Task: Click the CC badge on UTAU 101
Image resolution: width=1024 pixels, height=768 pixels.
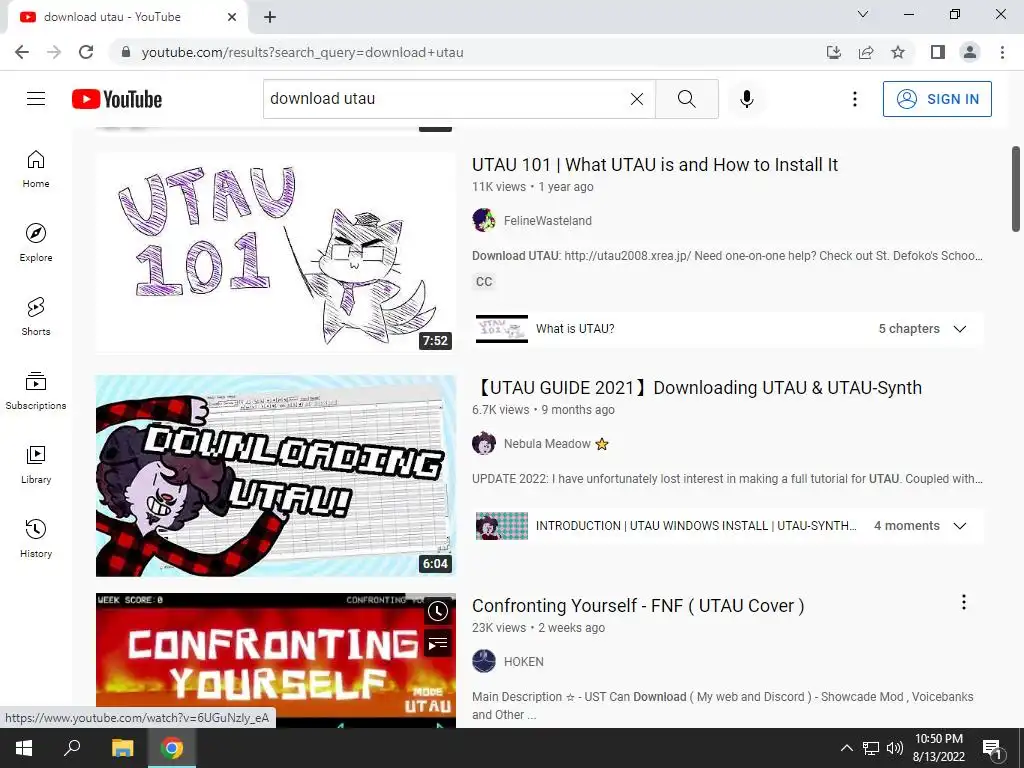Action: (x=484, y=281)
